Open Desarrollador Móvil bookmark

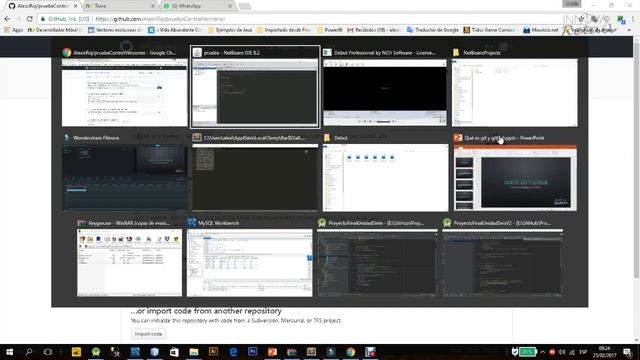tap(55, 30)
